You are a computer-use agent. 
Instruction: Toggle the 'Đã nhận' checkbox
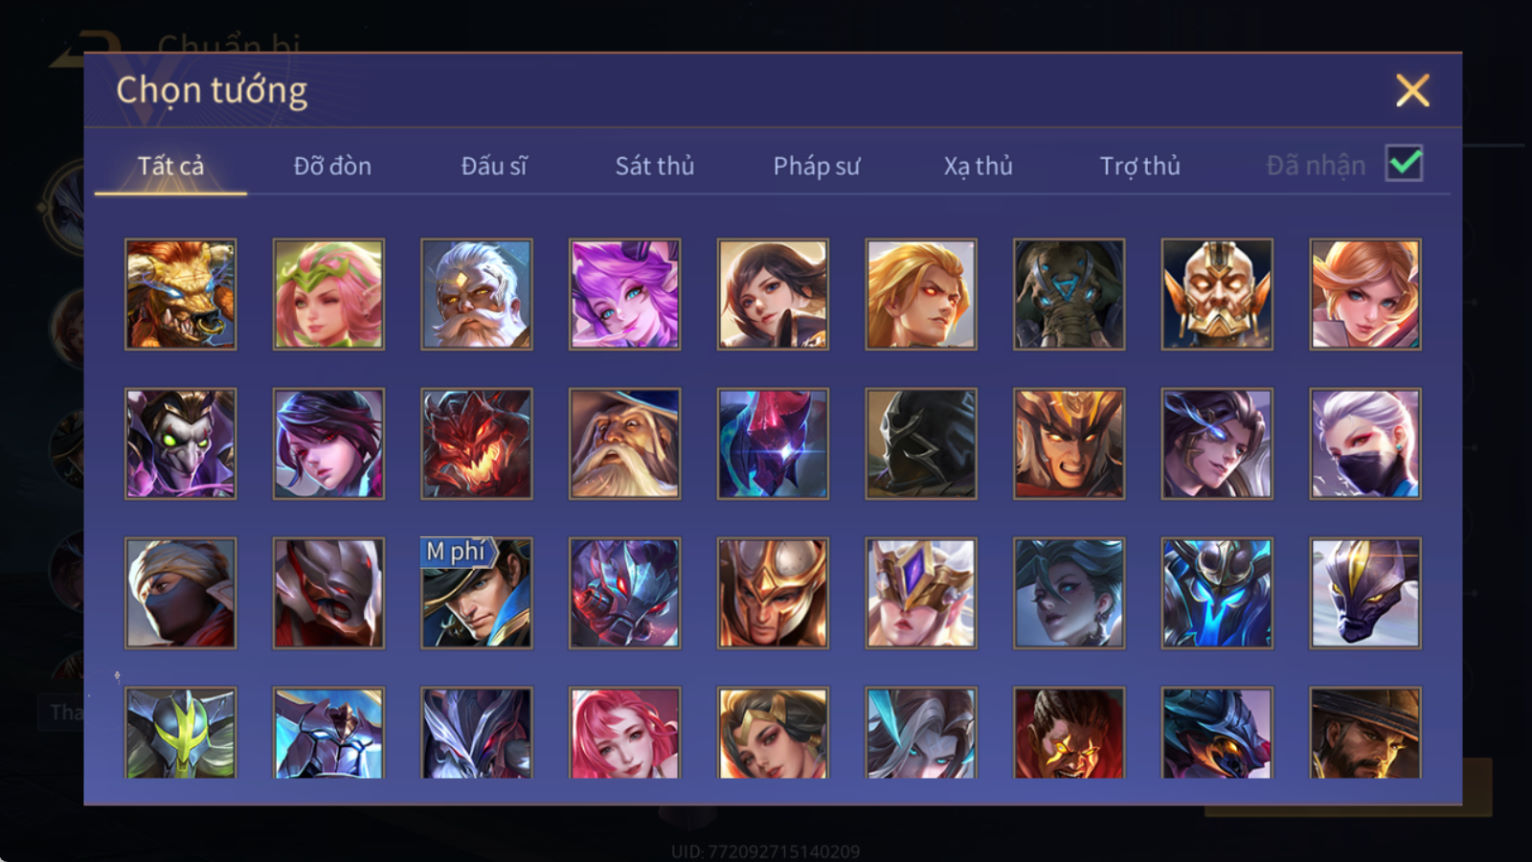click(1404, 163)
